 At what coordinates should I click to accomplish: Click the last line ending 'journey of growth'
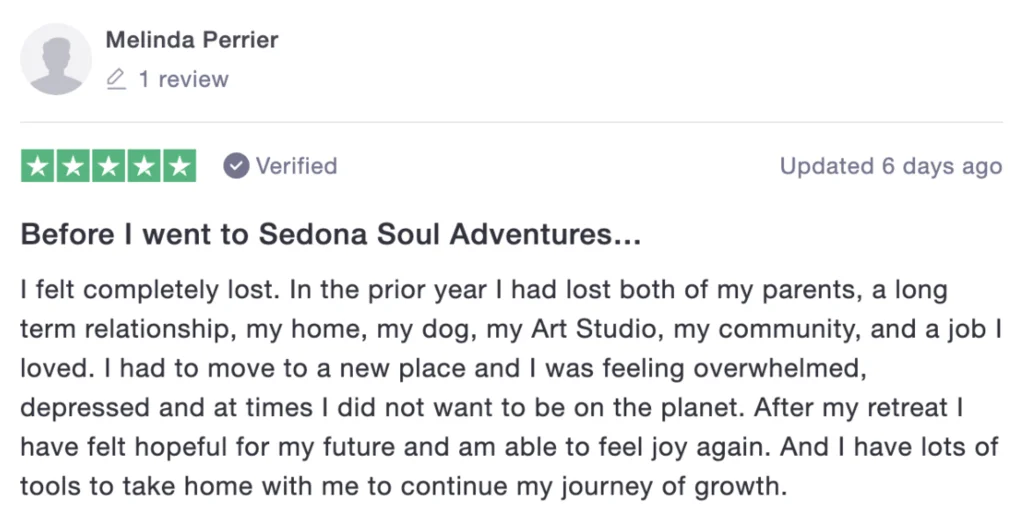400,488
